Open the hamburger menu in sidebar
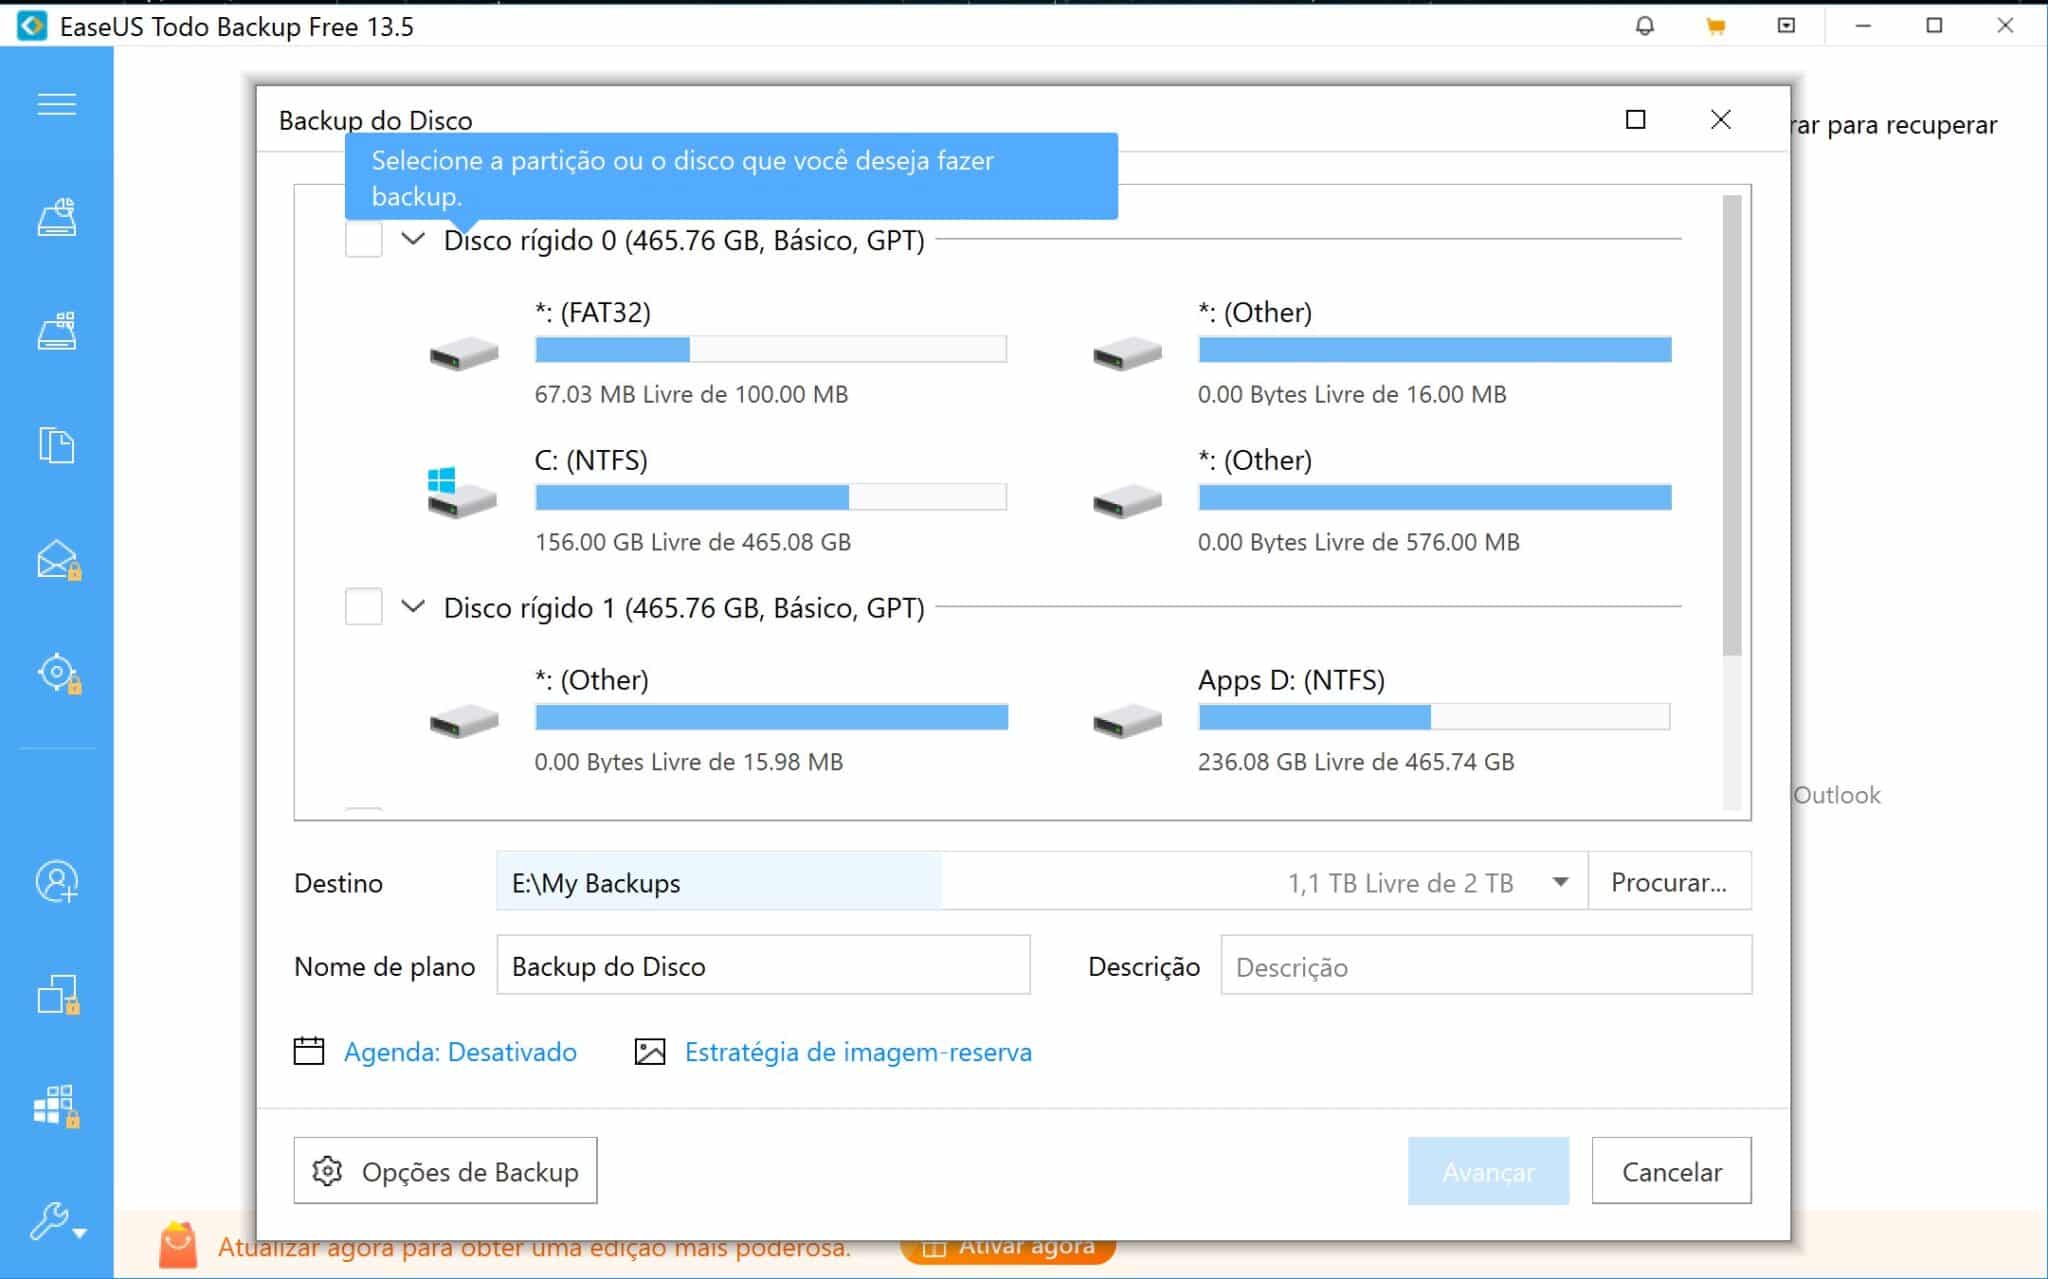 [x=56, y=104]
